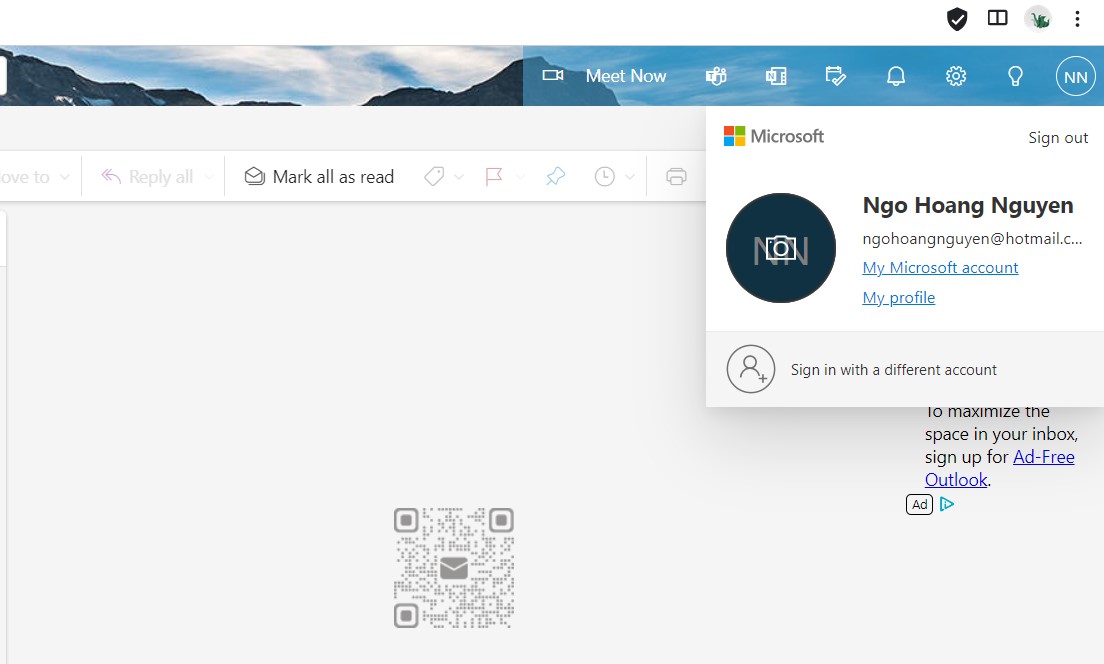This screenshot has height=664, width=1104.
Task: Click the Ad badge label
Action: pos(920,504)
